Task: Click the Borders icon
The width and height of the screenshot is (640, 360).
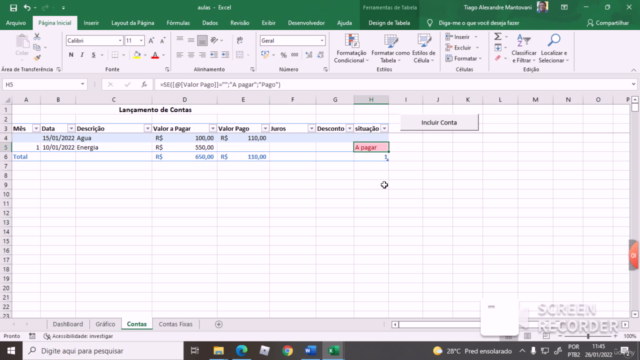Action: [115, 55]
